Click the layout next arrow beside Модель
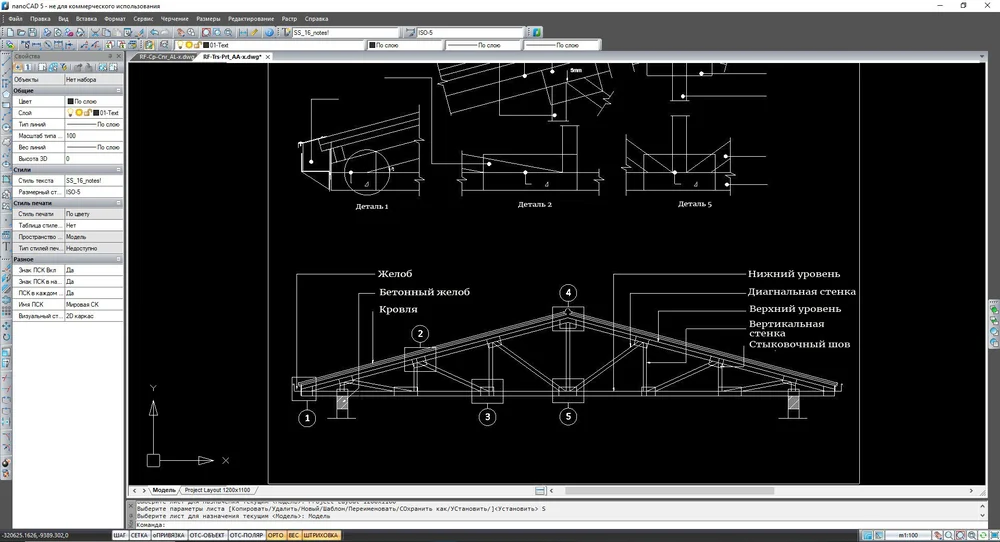This screenshot has height=542, width=1000. [144, 490]
